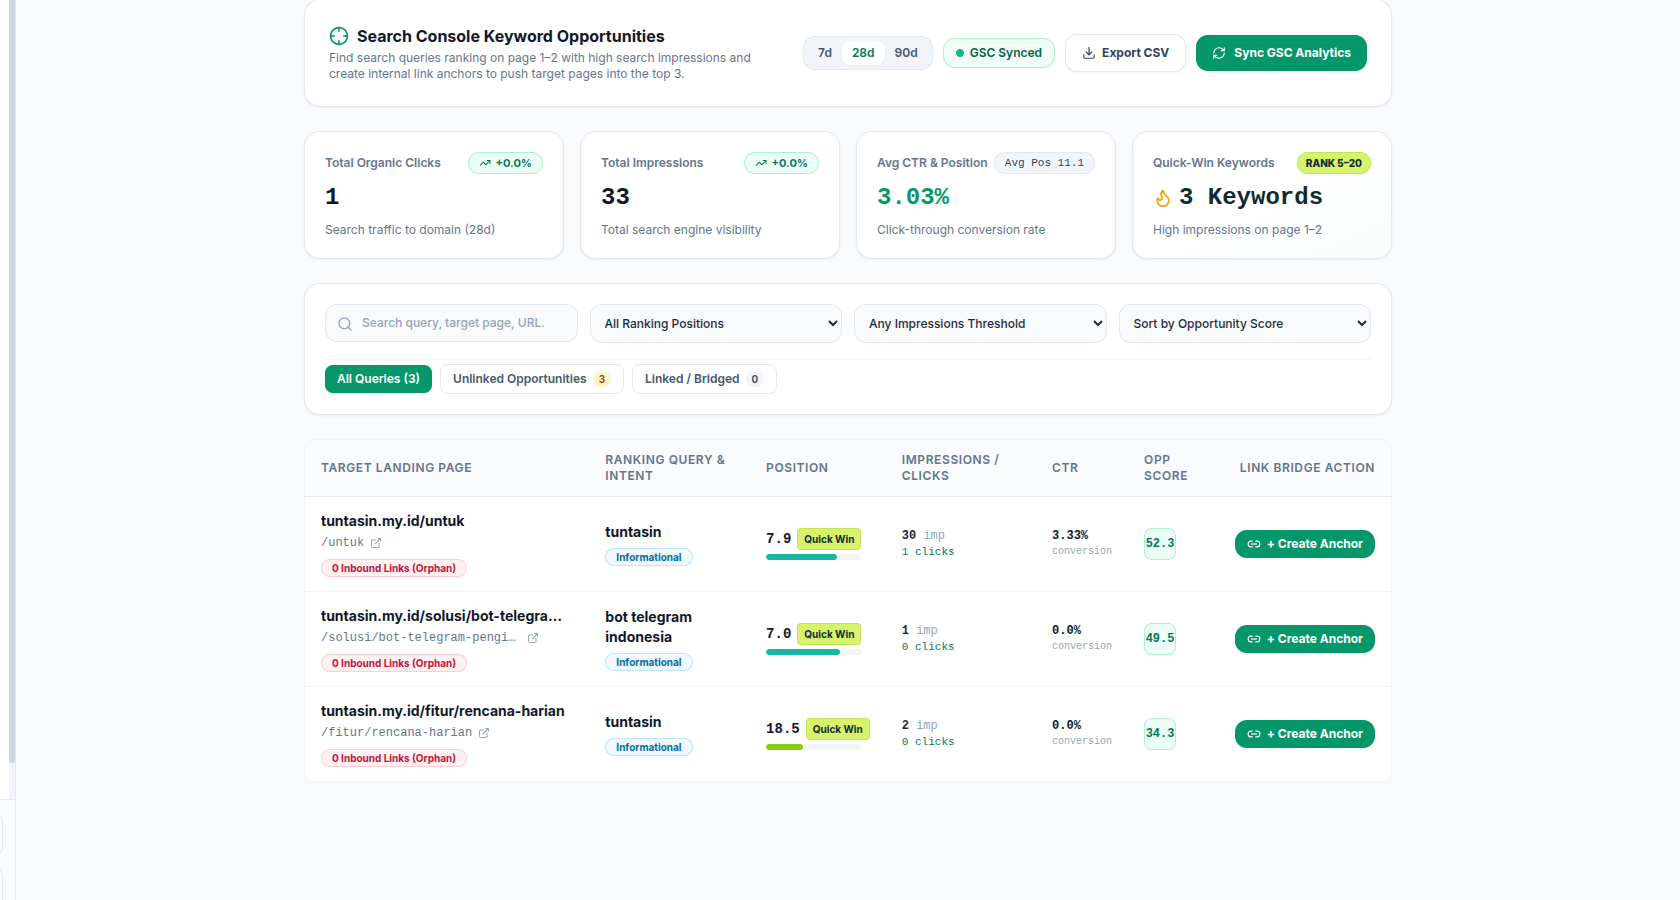
Task: Open the All Ranking Positions dropdown
Action: tap(716, 324)
